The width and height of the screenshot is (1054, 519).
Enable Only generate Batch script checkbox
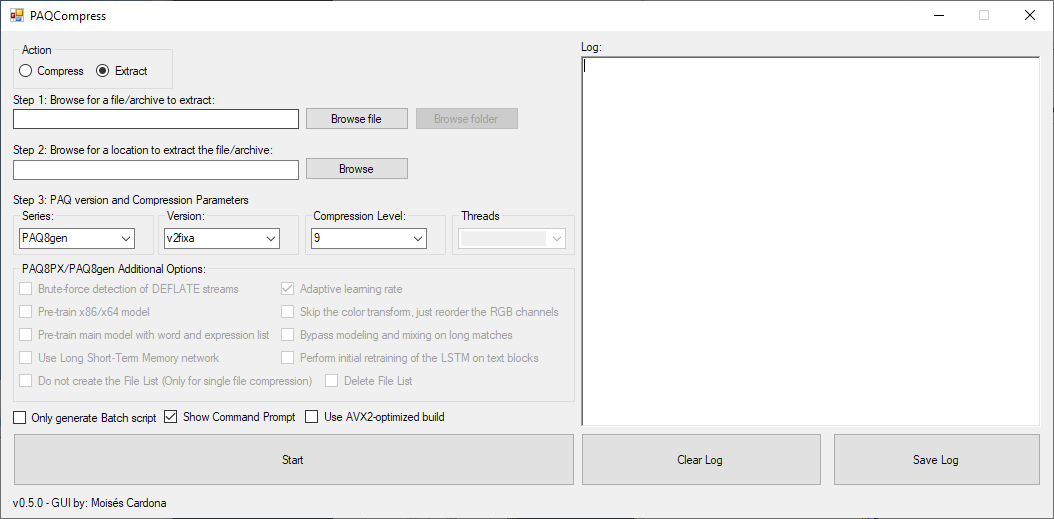tap(20, 417)
